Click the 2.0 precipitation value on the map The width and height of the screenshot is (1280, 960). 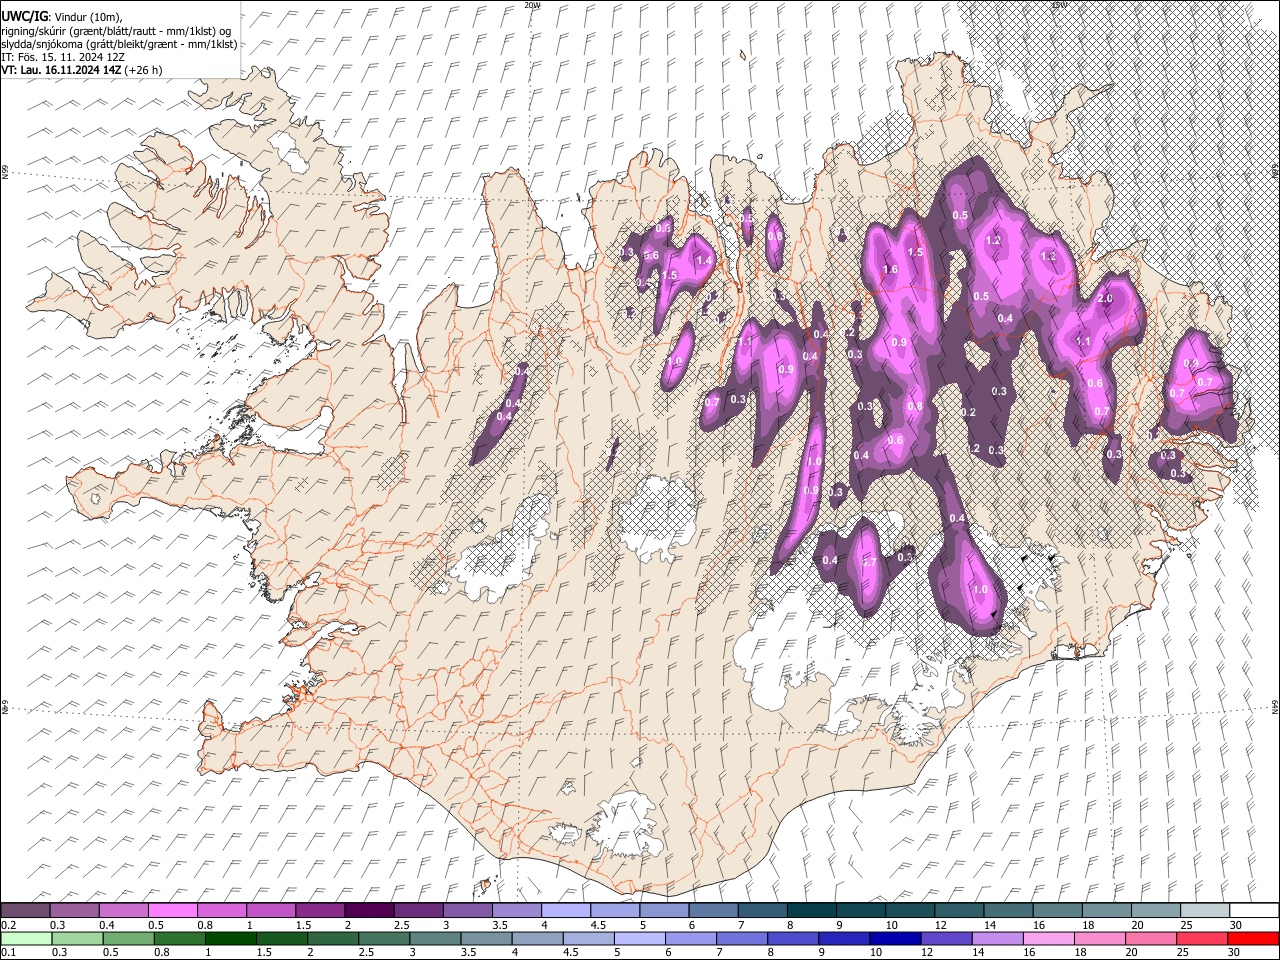point(1105,299)
